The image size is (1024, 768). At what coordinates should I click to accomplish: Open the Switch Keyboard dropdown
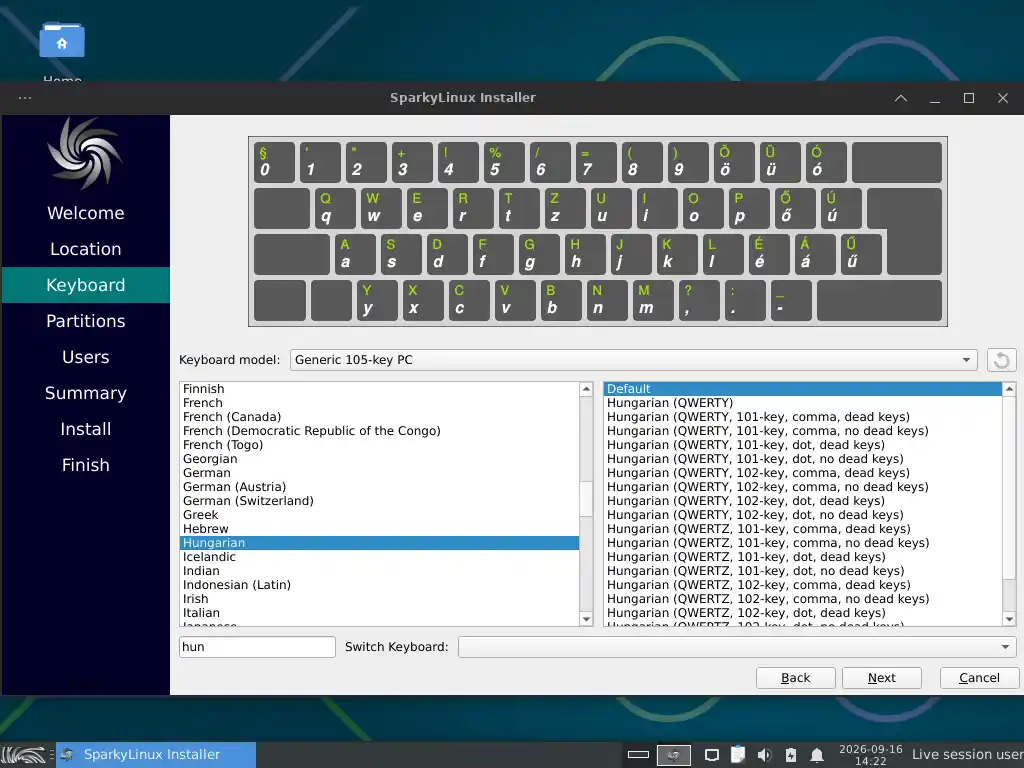(x=737, y=647)
